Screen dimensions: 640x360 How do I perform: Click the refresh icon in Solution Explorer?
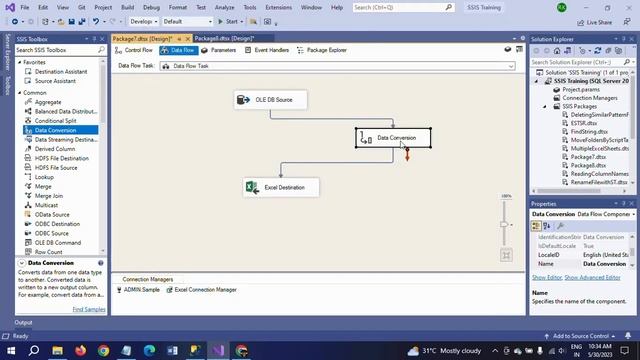click(x=598, y=51)
